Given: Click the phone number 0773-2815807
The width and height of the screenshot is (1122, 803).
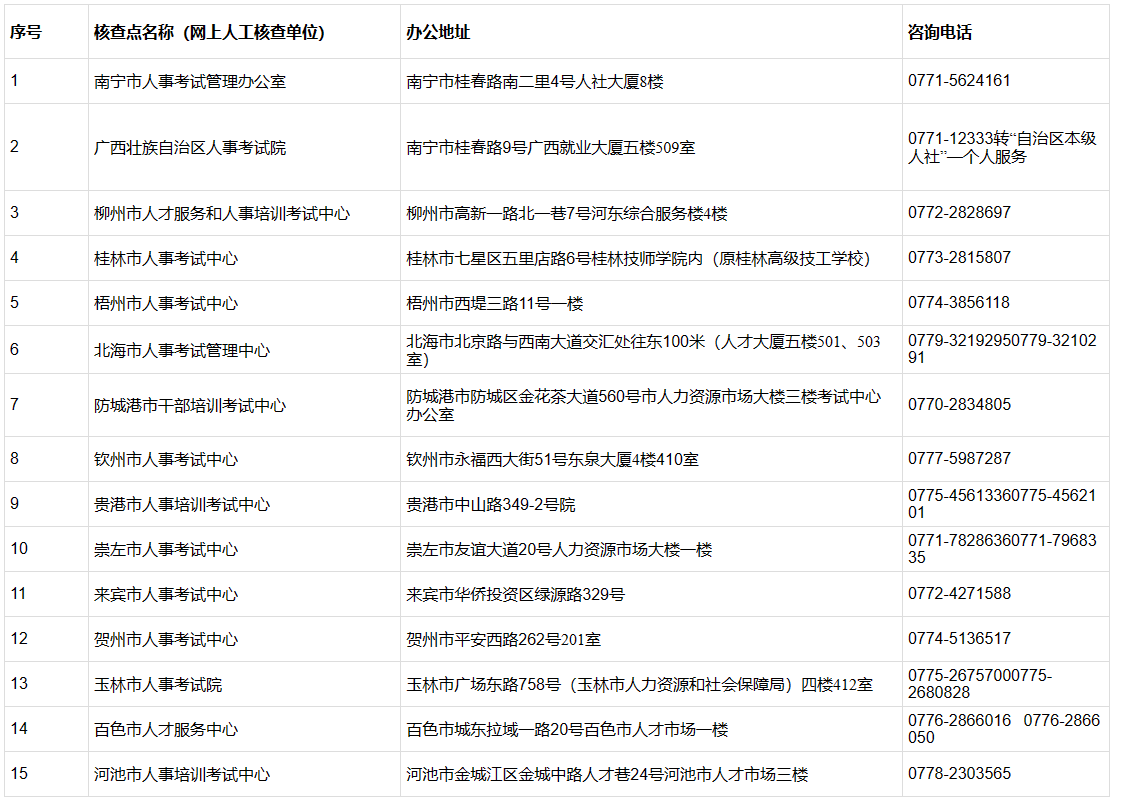Looking at the screenshot, I should click(944, 257).
